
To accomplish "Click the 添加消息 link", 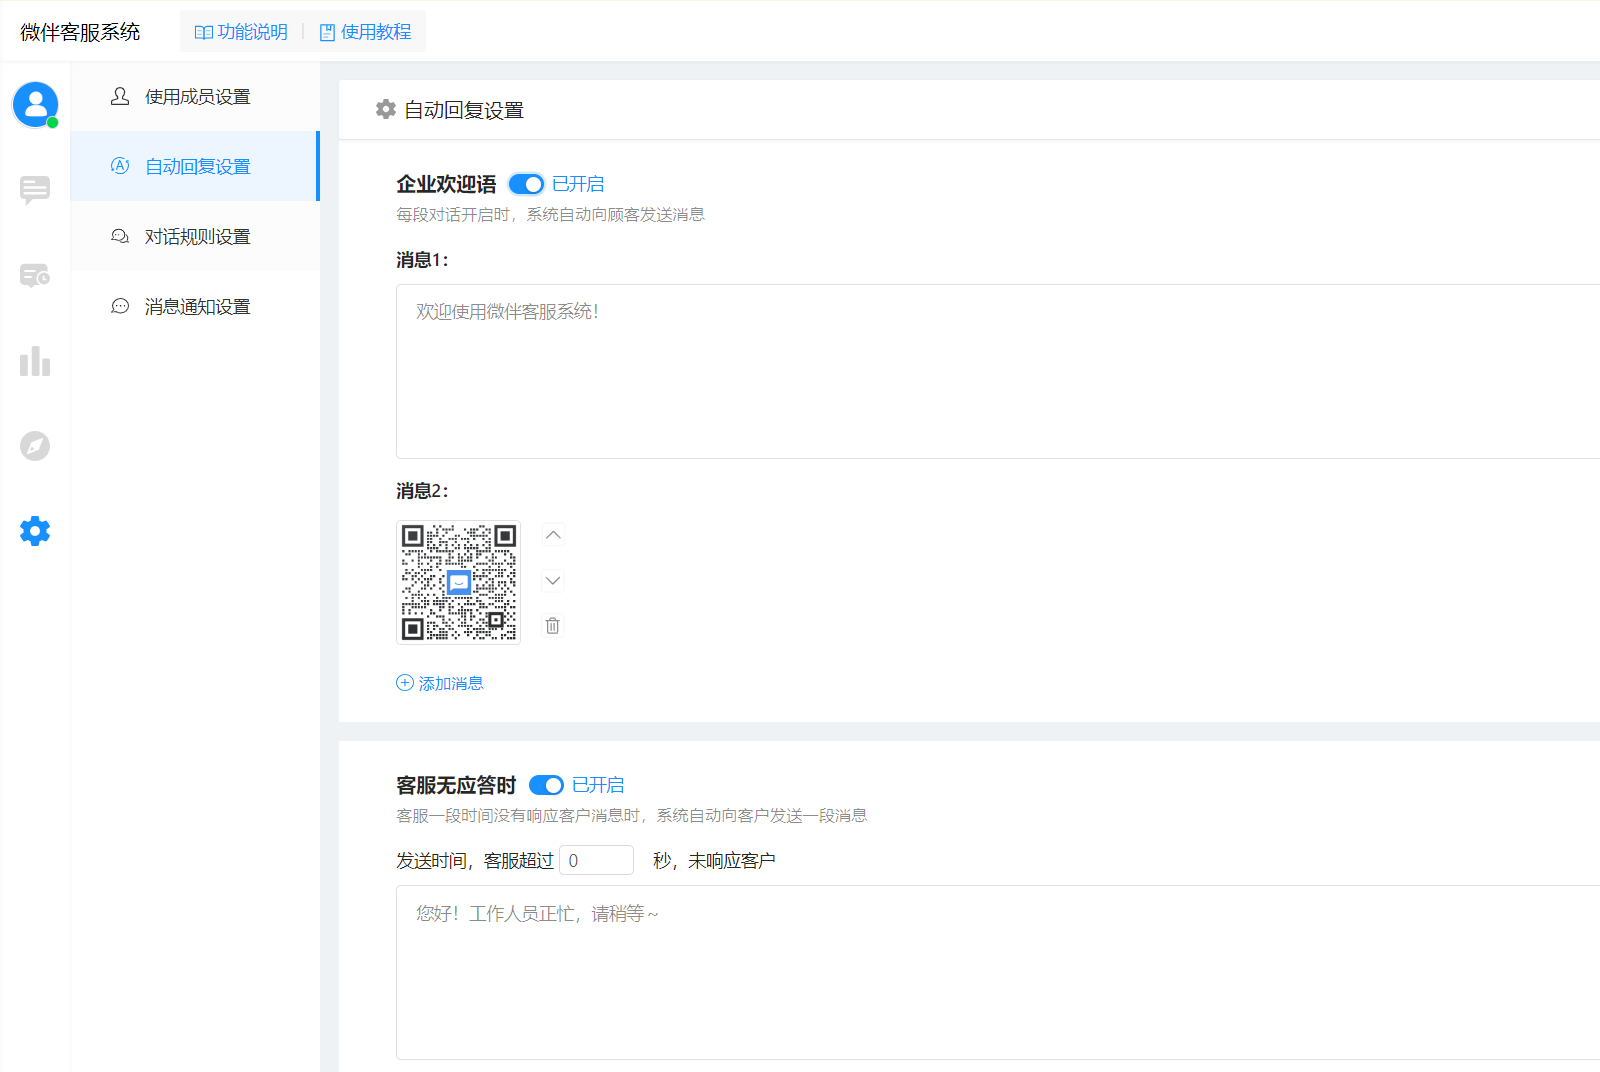I will point(440,683).
